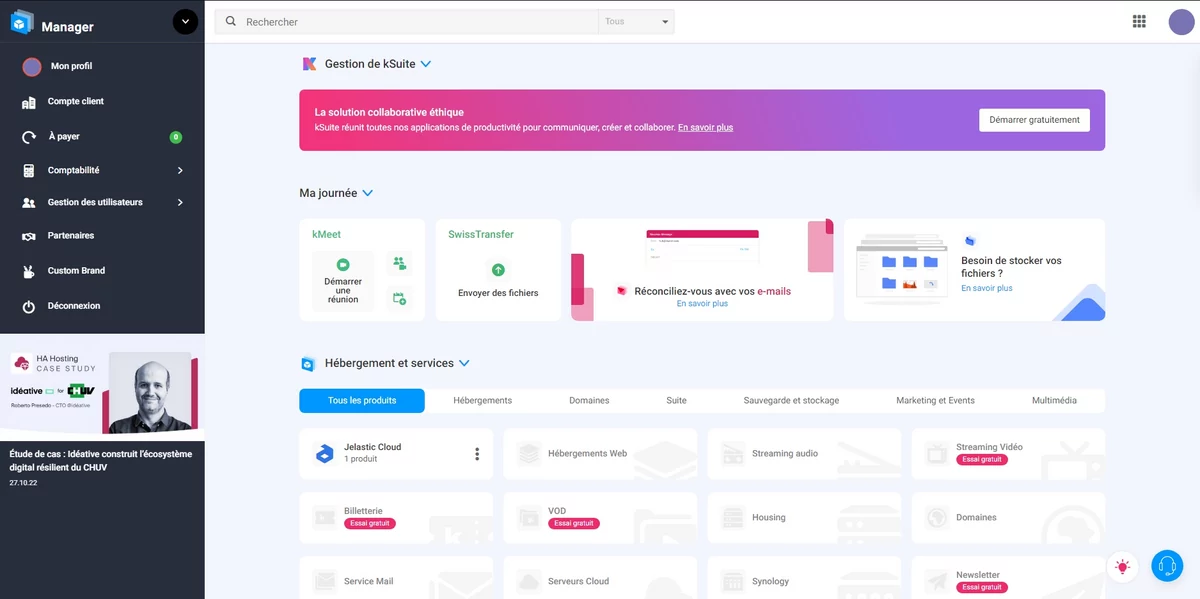
Task: Click the Partenaires handshake icon
Action: (x=29, y=236)
